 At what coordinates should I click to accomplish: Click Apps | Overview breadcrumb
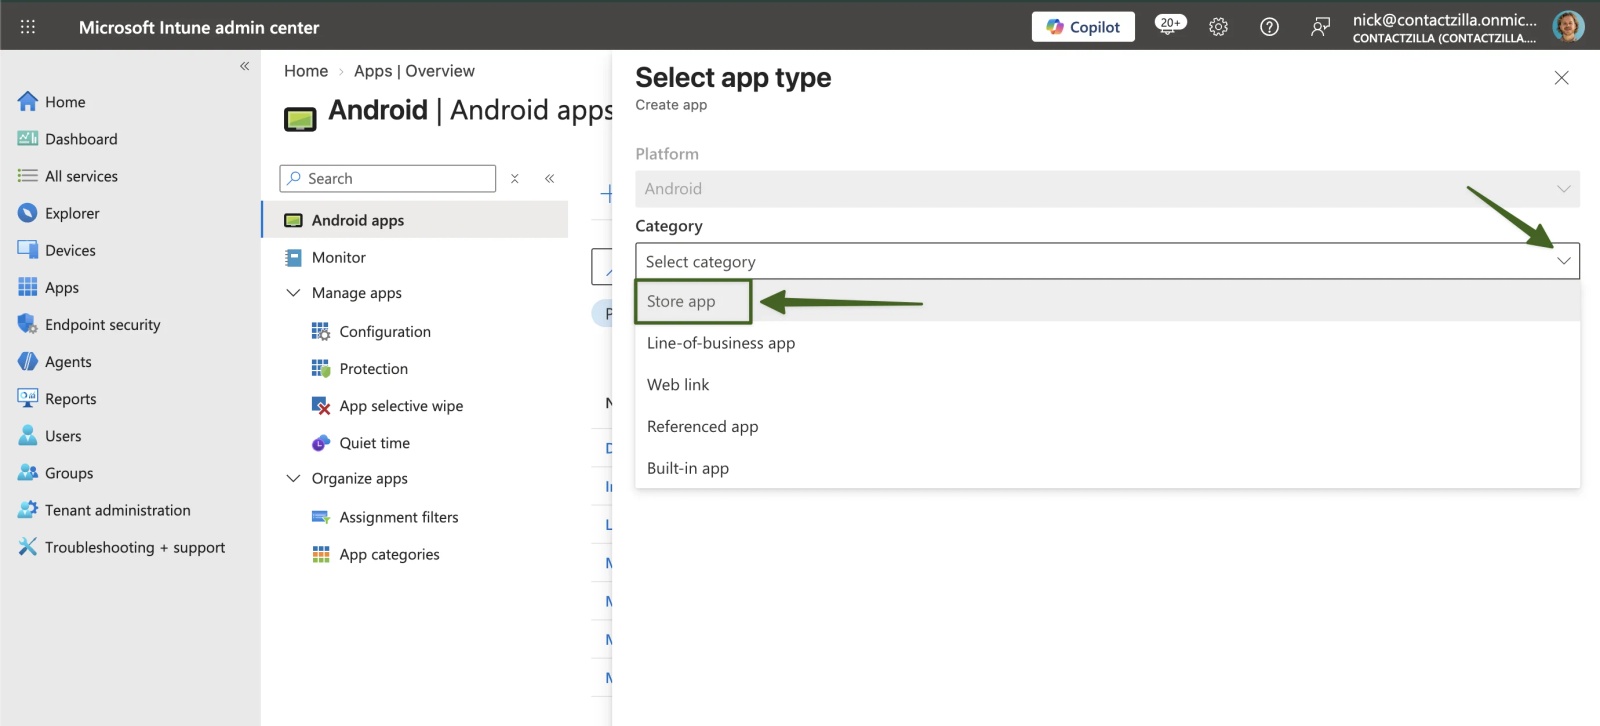(414, 71)
